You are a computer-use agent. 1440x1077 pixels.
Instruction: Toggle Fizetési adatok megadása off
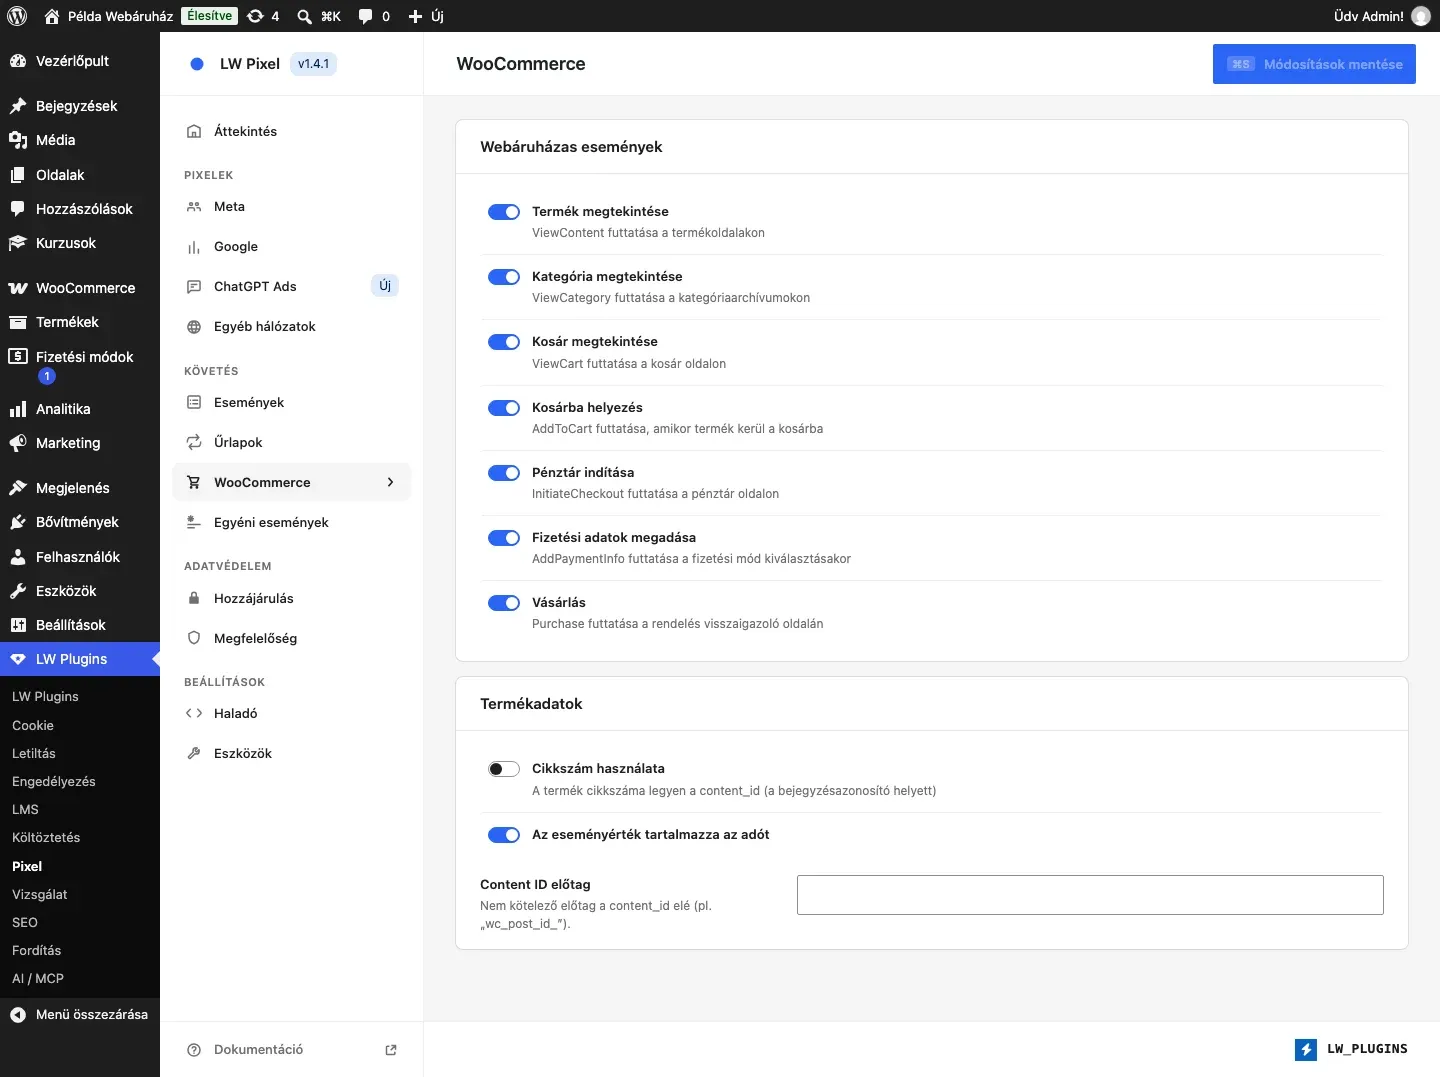[504, 538]
